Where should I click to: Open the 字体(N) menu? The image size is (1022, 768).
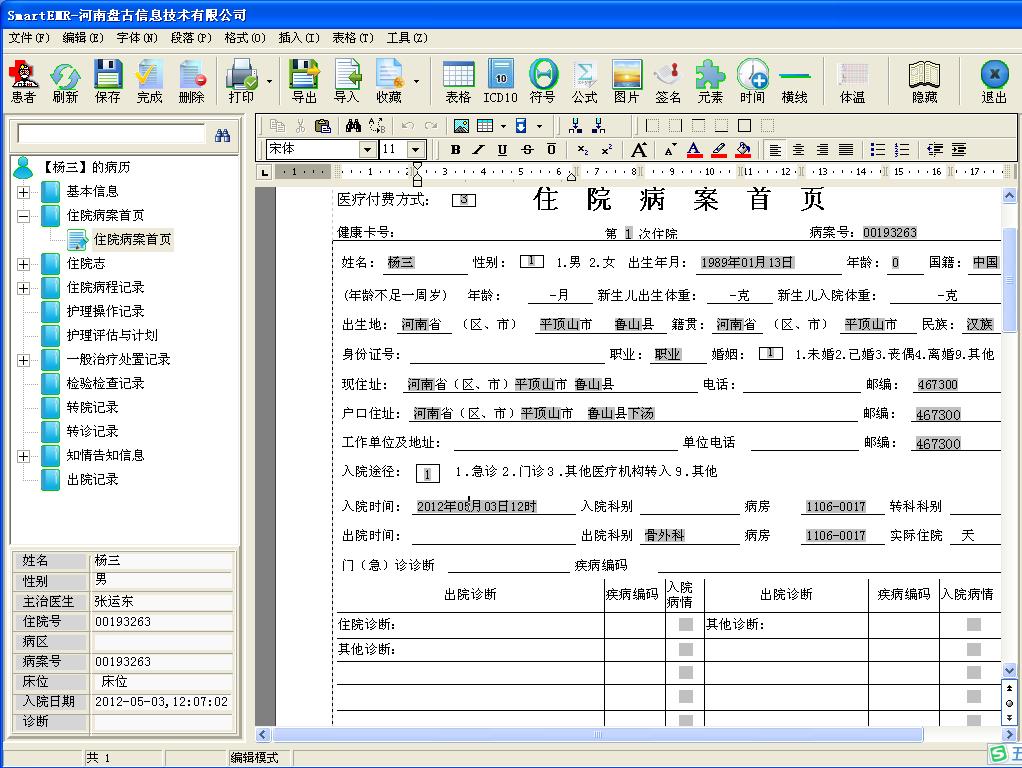[x=137, y=38]
